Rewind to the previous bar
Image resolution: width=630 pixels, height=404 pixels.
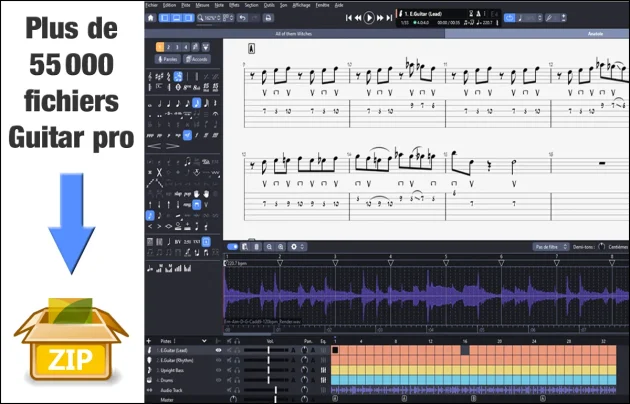point(358,18)
